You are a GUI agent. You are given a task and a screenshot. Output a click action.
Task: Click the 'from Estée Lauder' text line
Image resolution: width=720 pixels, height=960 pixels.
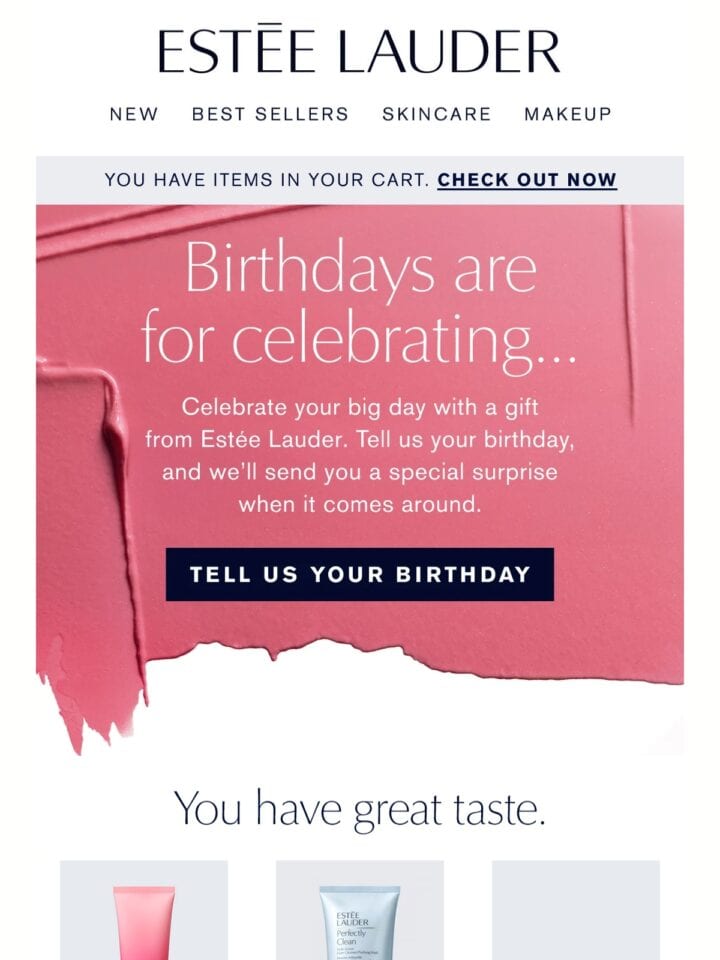tap(359, 440)
